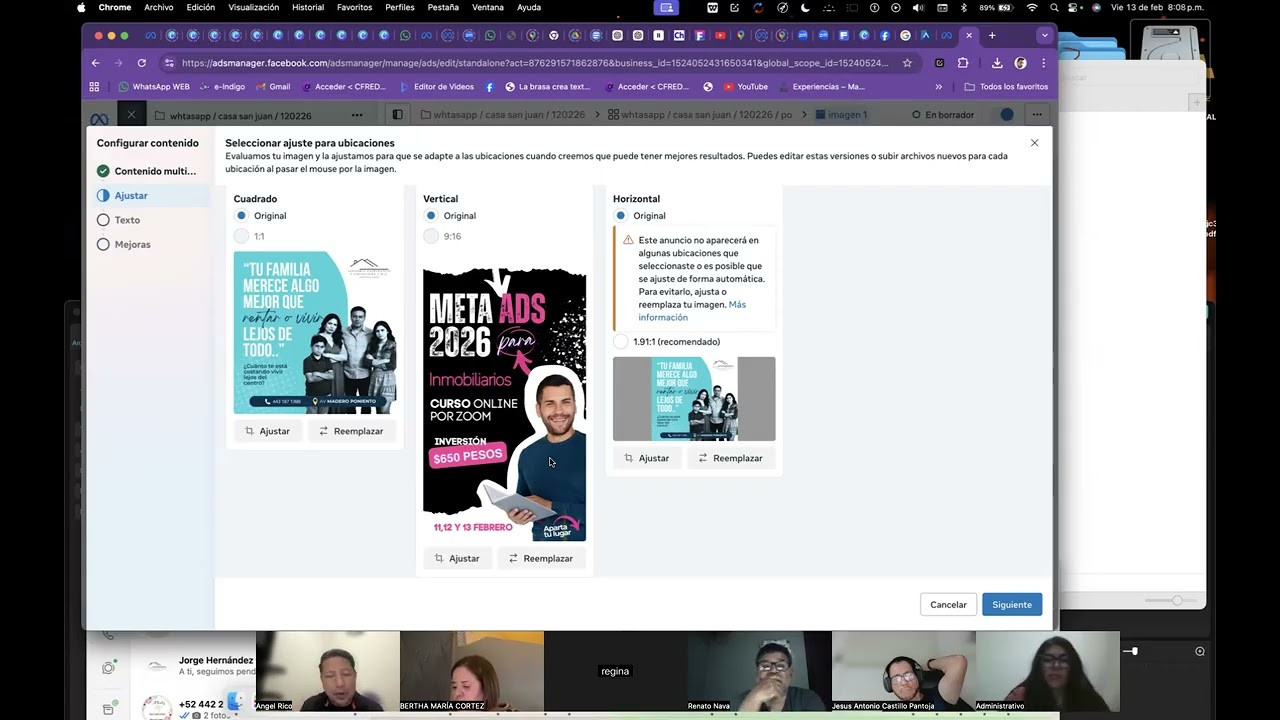
Task: Click the orange warning triangle icon
Action: coord(628,240)
